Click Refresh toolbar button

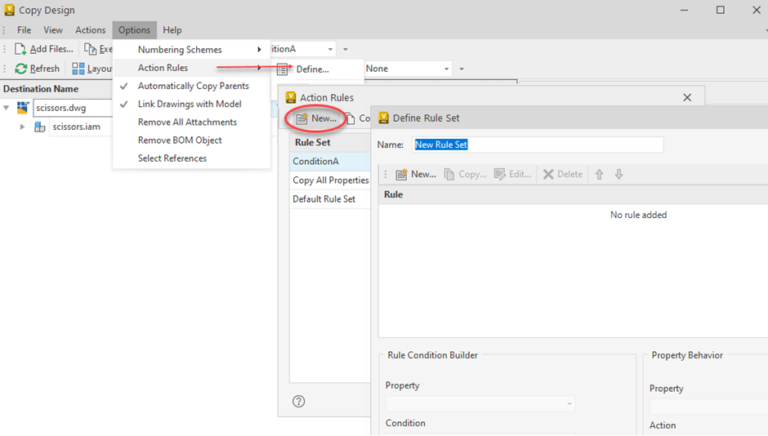click(x=37, y=69)
